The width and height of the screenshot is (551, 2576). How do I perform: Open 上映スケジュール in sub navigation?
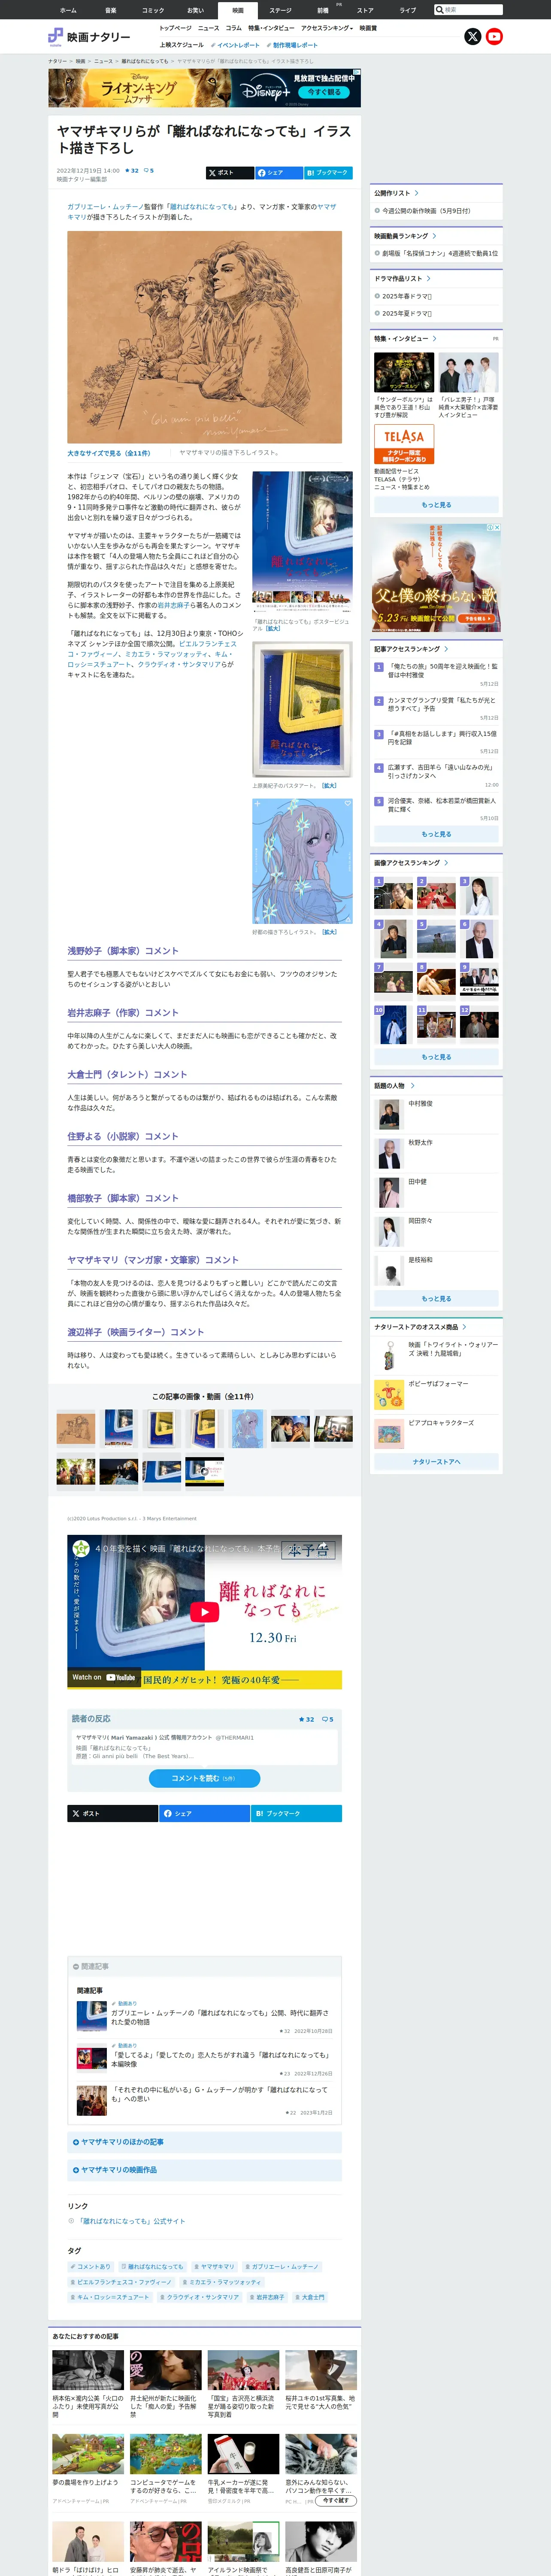coord(182,45)
